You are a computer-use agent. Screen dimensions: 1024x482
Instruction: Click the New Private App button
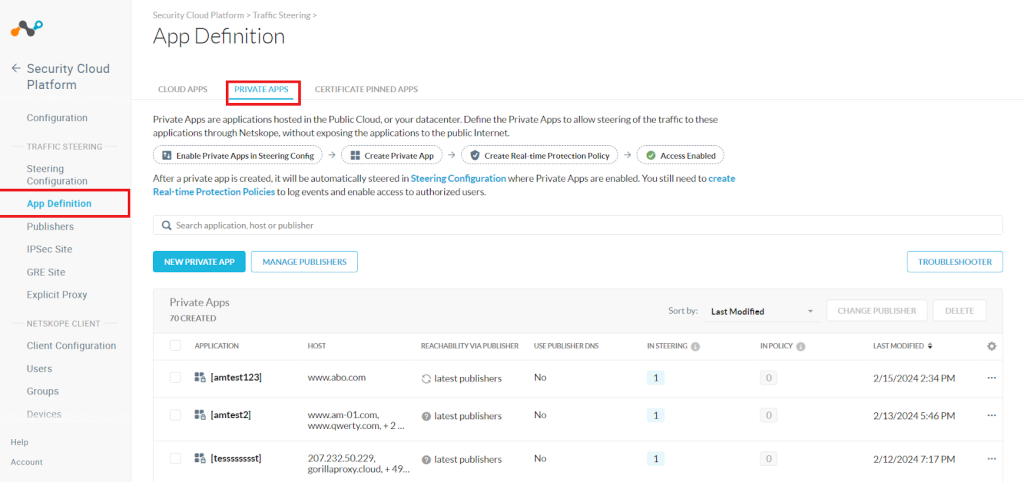[199, 262]
